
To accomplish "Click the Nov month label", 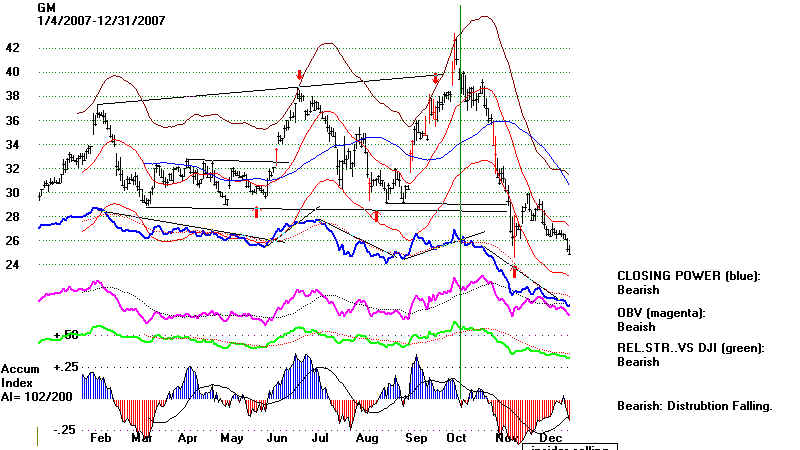I will pos(506,438).
